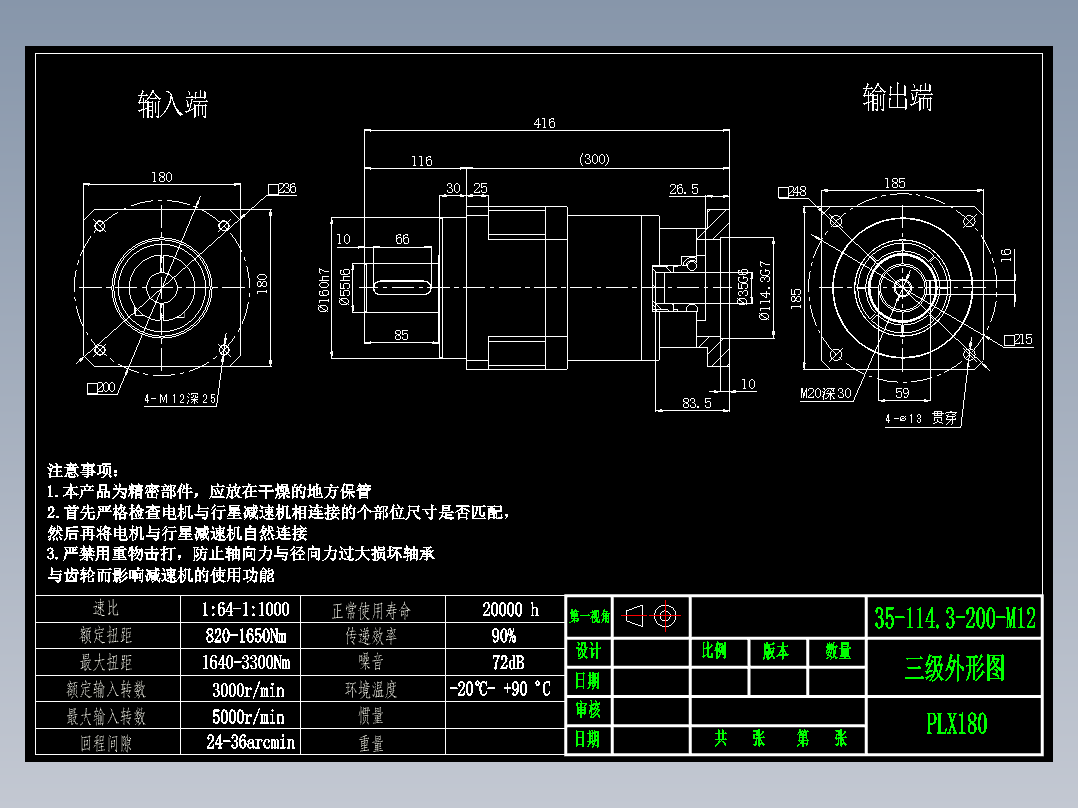Click the 数量 quantity cell
Screen dimensions: 1078x808
(838, 651)
